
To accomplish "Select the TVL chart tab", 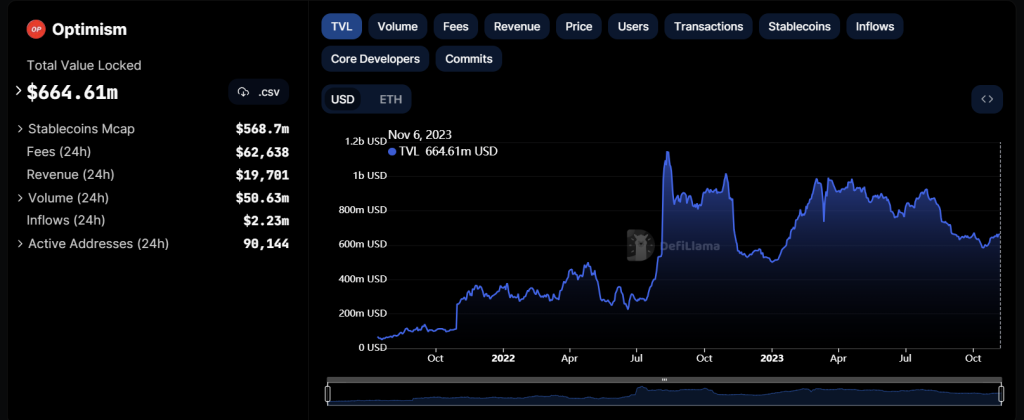I will click(x=342, y=27).
